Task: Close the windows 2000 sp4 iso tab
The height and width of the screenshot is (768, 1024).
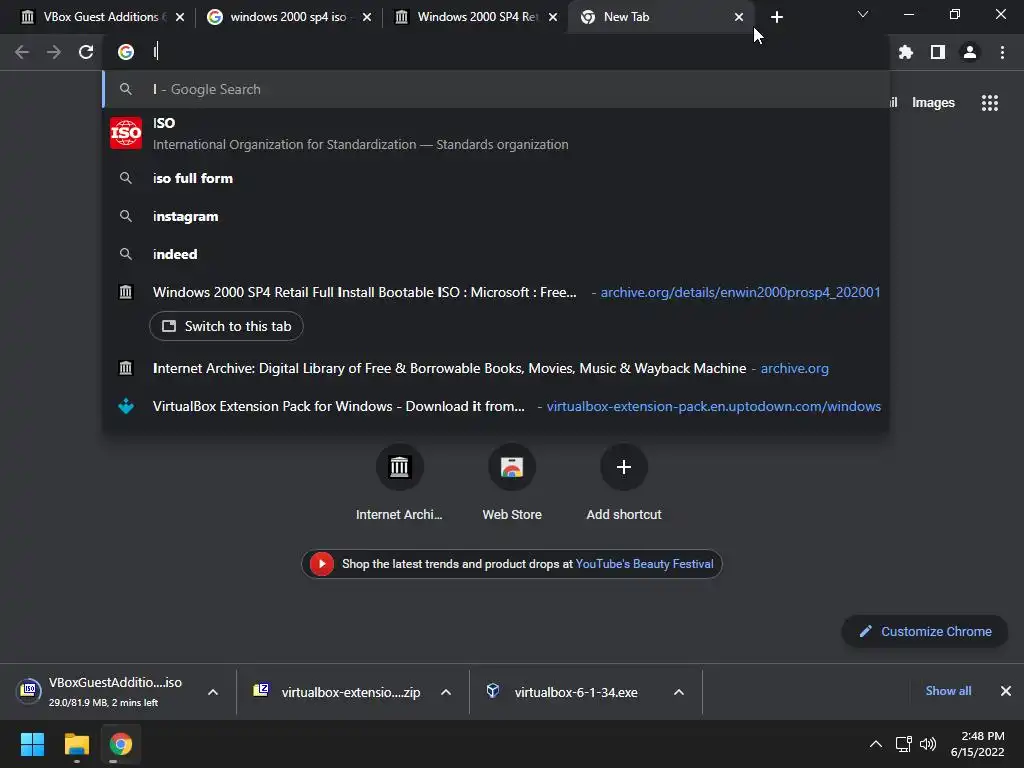Action: pos(367,17)
